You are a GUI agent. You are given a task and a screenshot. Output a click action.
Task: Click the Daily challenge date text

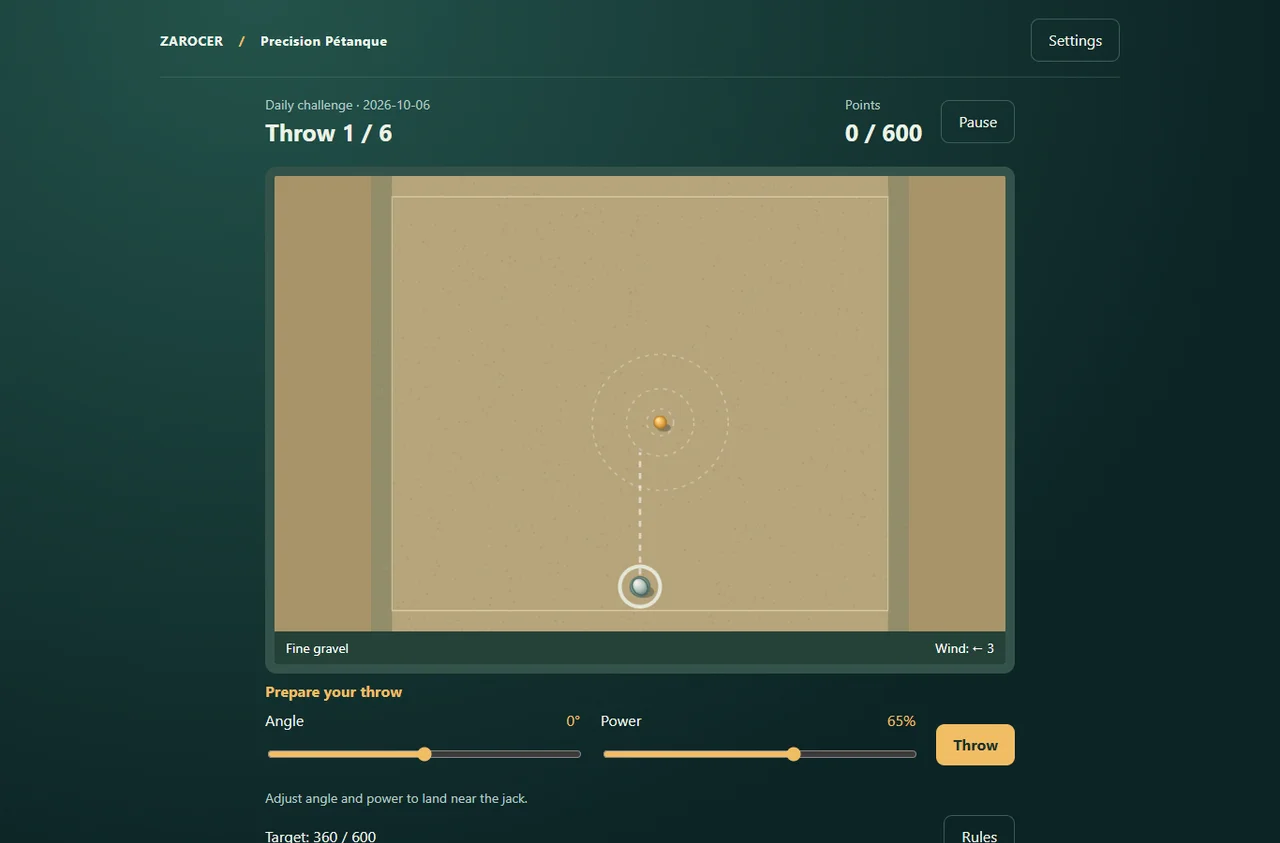tap(348, 105)
